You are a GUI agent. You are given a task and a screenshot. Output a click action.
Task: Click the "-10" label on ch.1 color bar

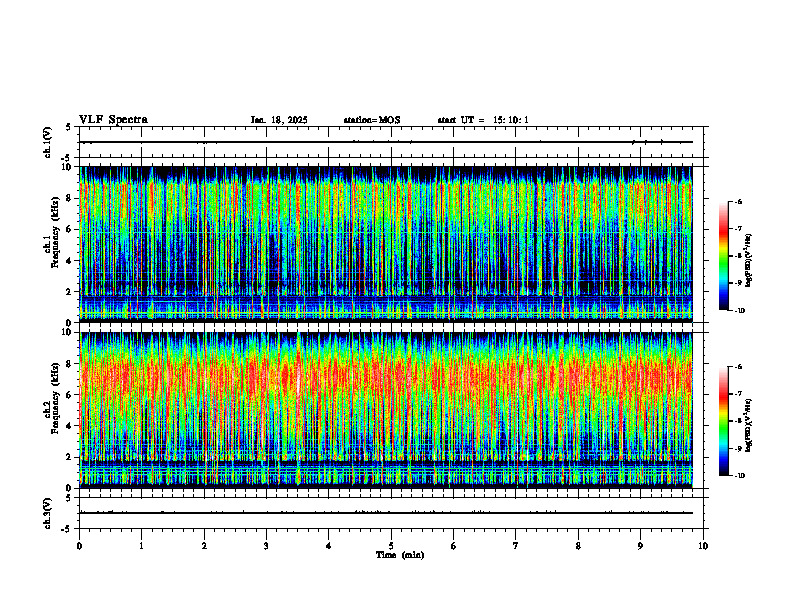pyautogui.click(x=739, y=311)
